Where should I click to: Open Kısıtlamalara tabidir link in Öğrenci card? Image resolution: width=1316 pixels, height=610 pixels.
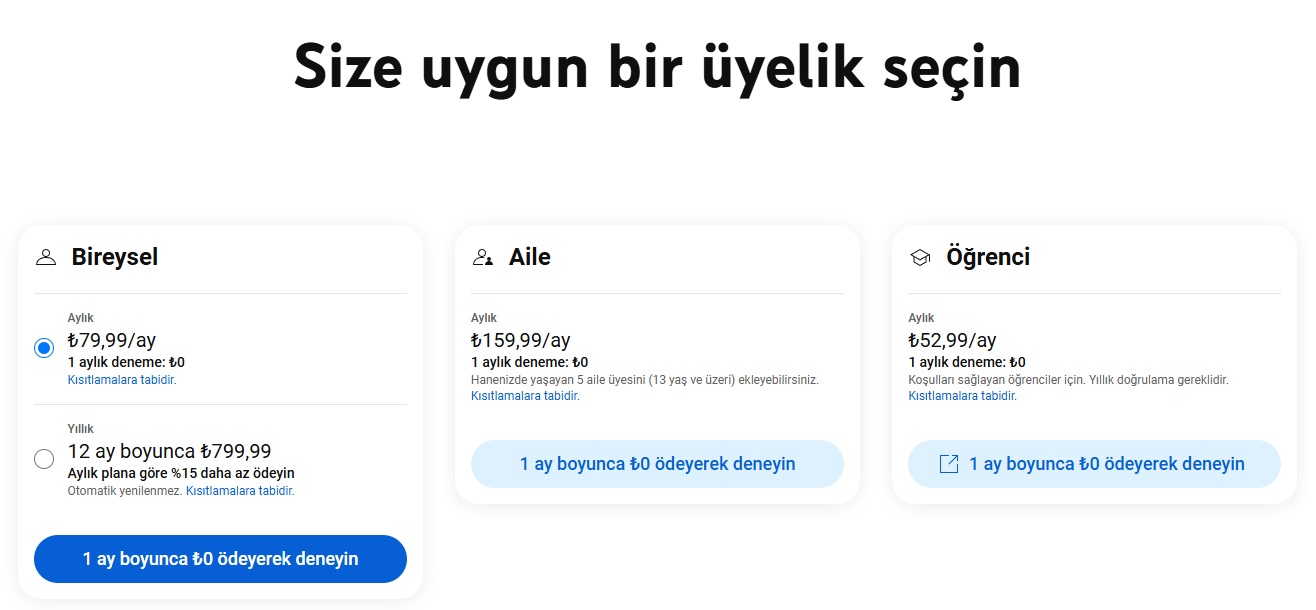tap(962, 396)
